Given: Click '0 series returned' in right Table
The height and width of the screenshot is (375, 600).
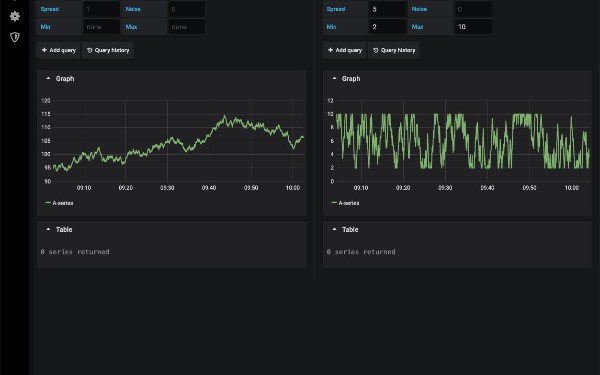Looking at the screenshot, I should (x=361, y=252).
